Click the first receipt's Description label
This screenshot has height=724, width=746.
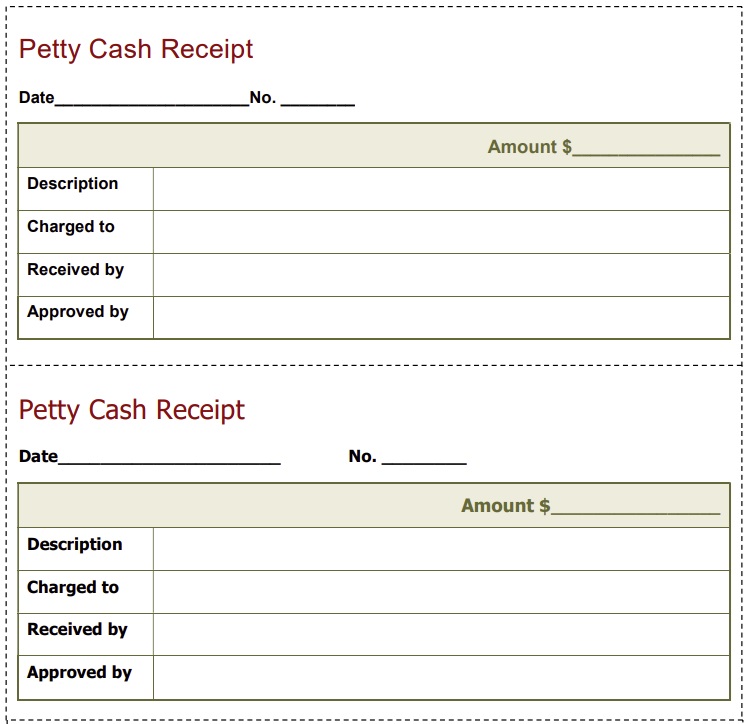[73, 184]
